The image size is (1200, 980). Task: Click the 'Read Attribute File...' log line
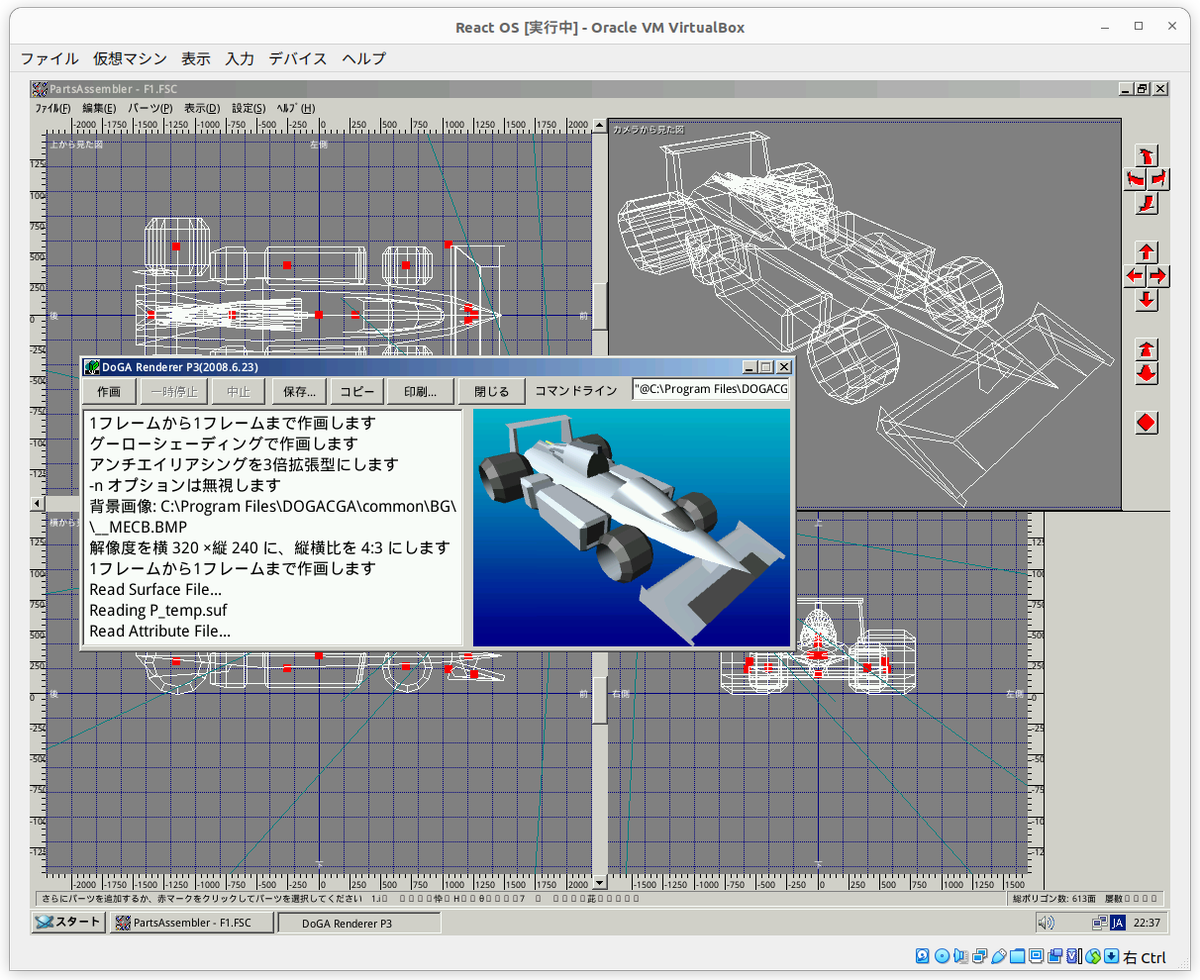[160, 631]
